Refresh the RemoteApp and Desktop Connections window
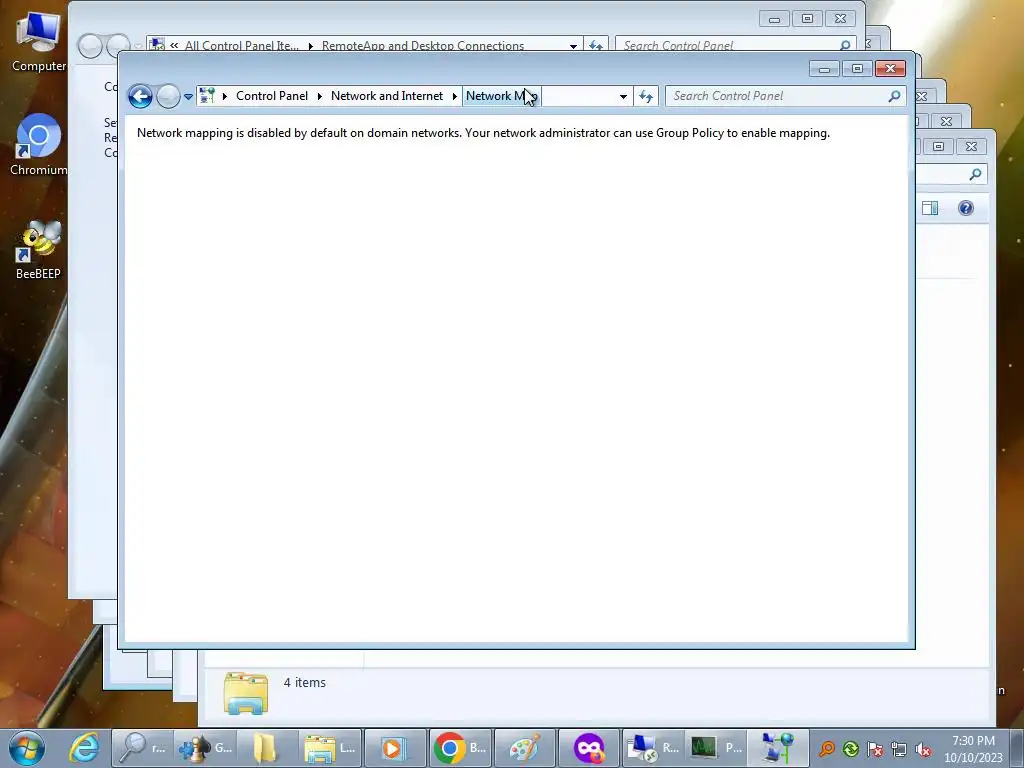Viewport: 1024px width, 768px height. point(596,45)
